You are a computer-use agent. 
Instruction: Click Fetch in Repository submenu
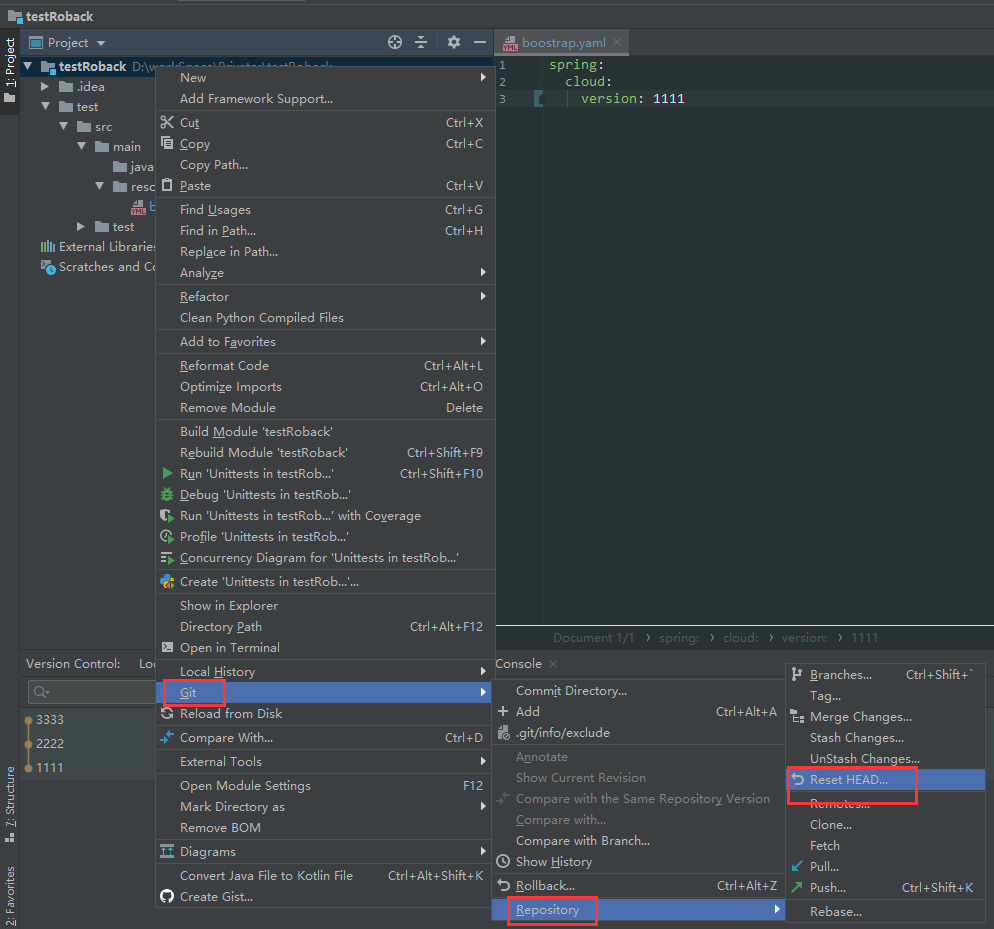tap(886, 845)
